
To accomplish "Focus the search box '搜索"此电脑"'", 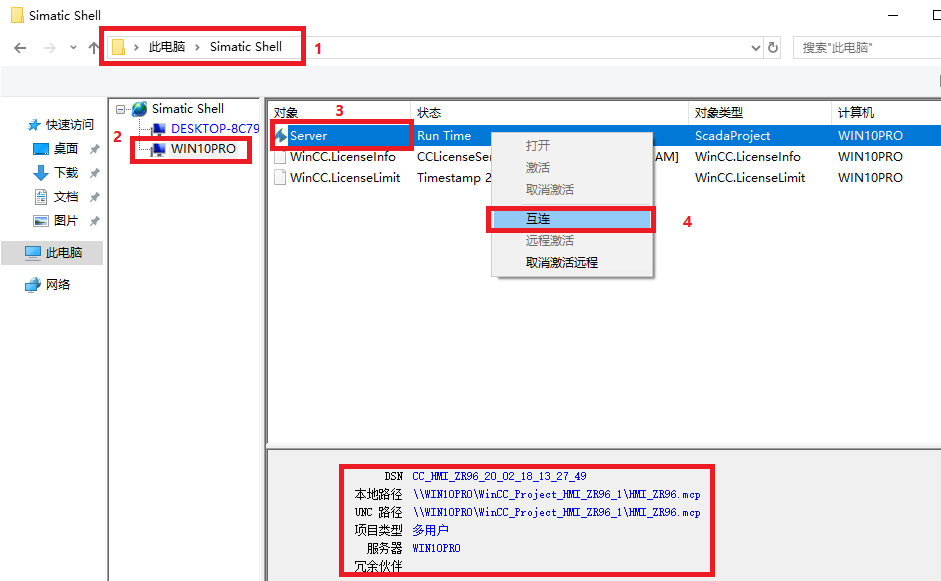I will (x=867, y=47).
